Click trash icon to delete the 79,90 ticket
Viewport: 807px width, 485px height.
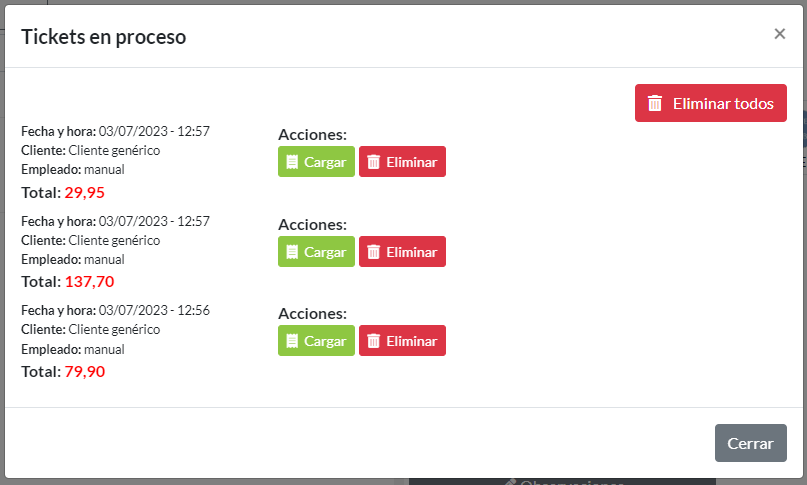(x=373, y=341)
